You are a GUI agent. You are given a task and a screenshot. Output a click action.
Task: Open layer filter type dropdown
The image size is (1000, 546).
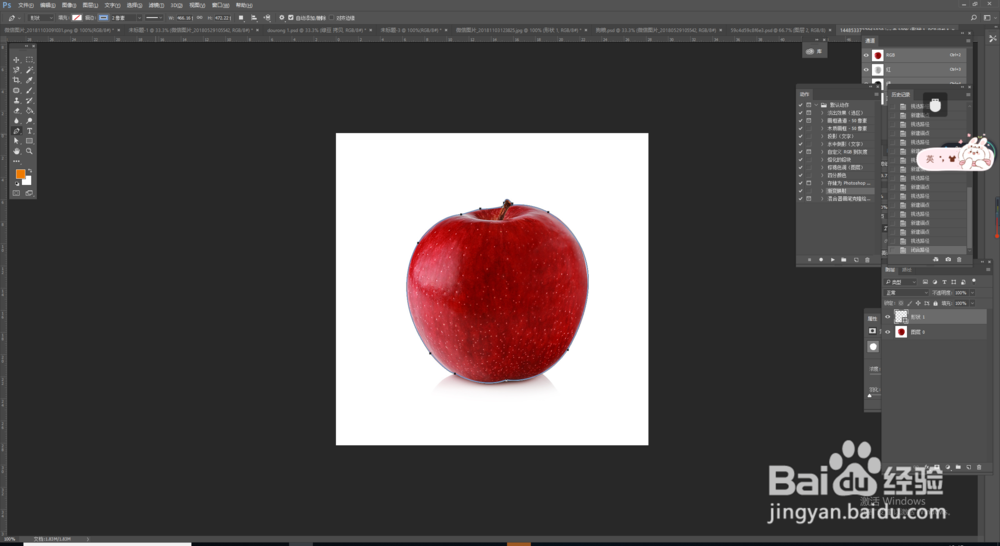(900, 282)
